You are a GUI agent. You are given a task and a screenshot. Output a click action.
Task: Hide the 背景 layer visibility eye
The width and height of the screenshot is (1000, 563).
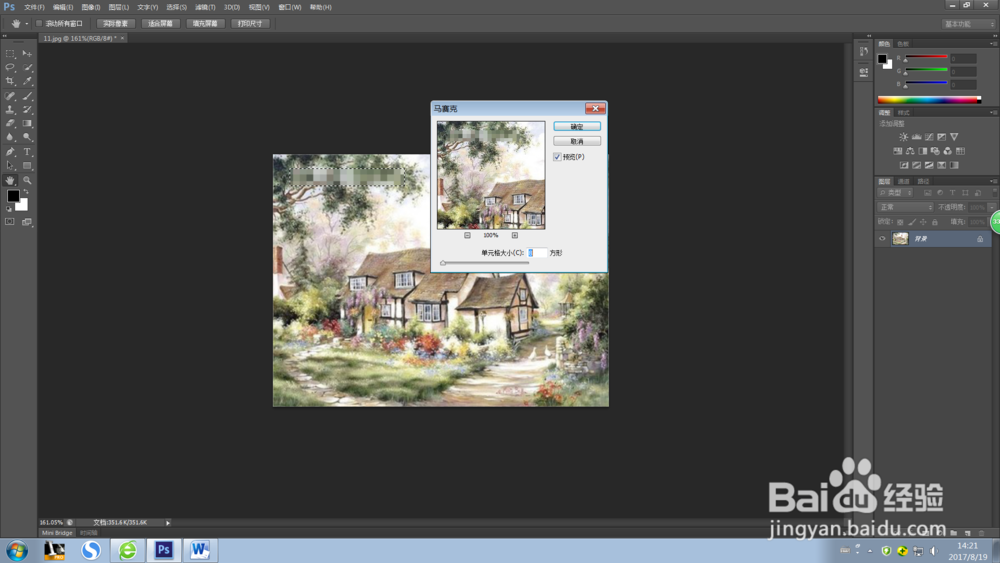click(882, 238)
